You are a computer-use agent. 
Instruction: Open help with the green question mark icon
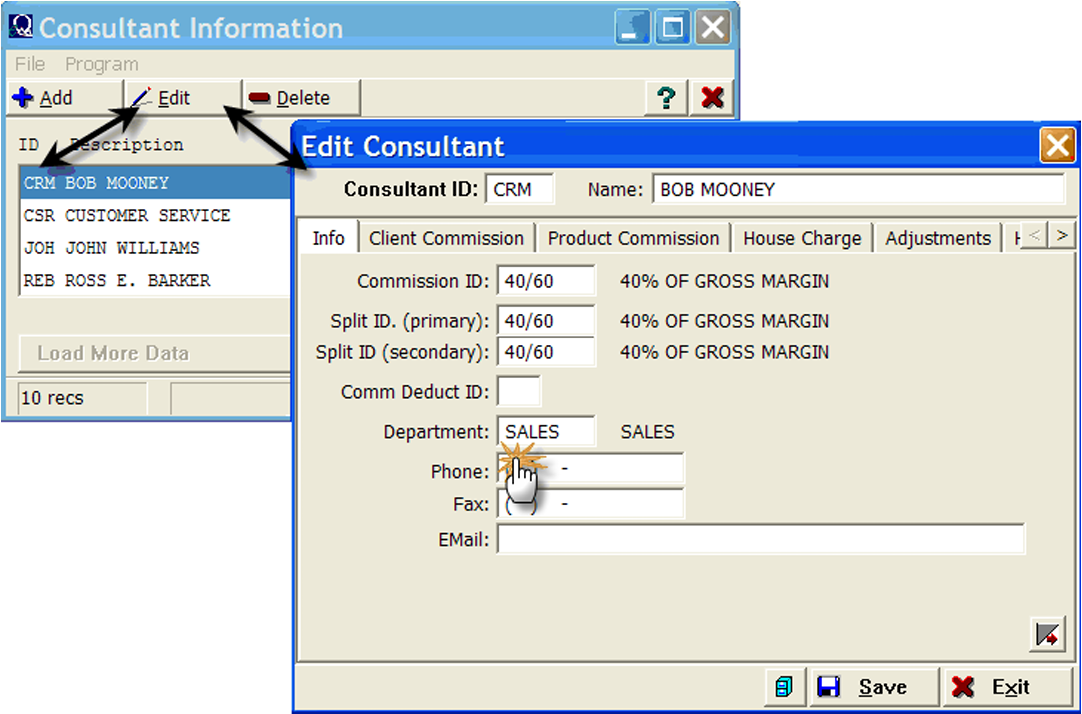tap(666, 98)
